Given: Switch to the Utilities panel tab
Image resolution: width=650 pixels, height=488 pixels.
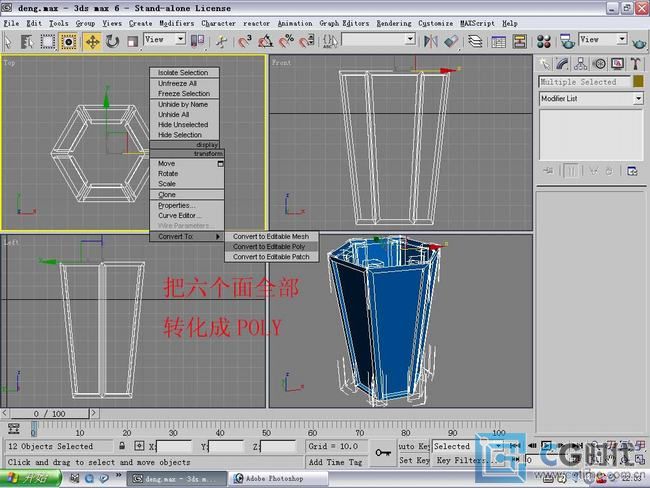Looking at the screenshot, I should pos(636,64).
